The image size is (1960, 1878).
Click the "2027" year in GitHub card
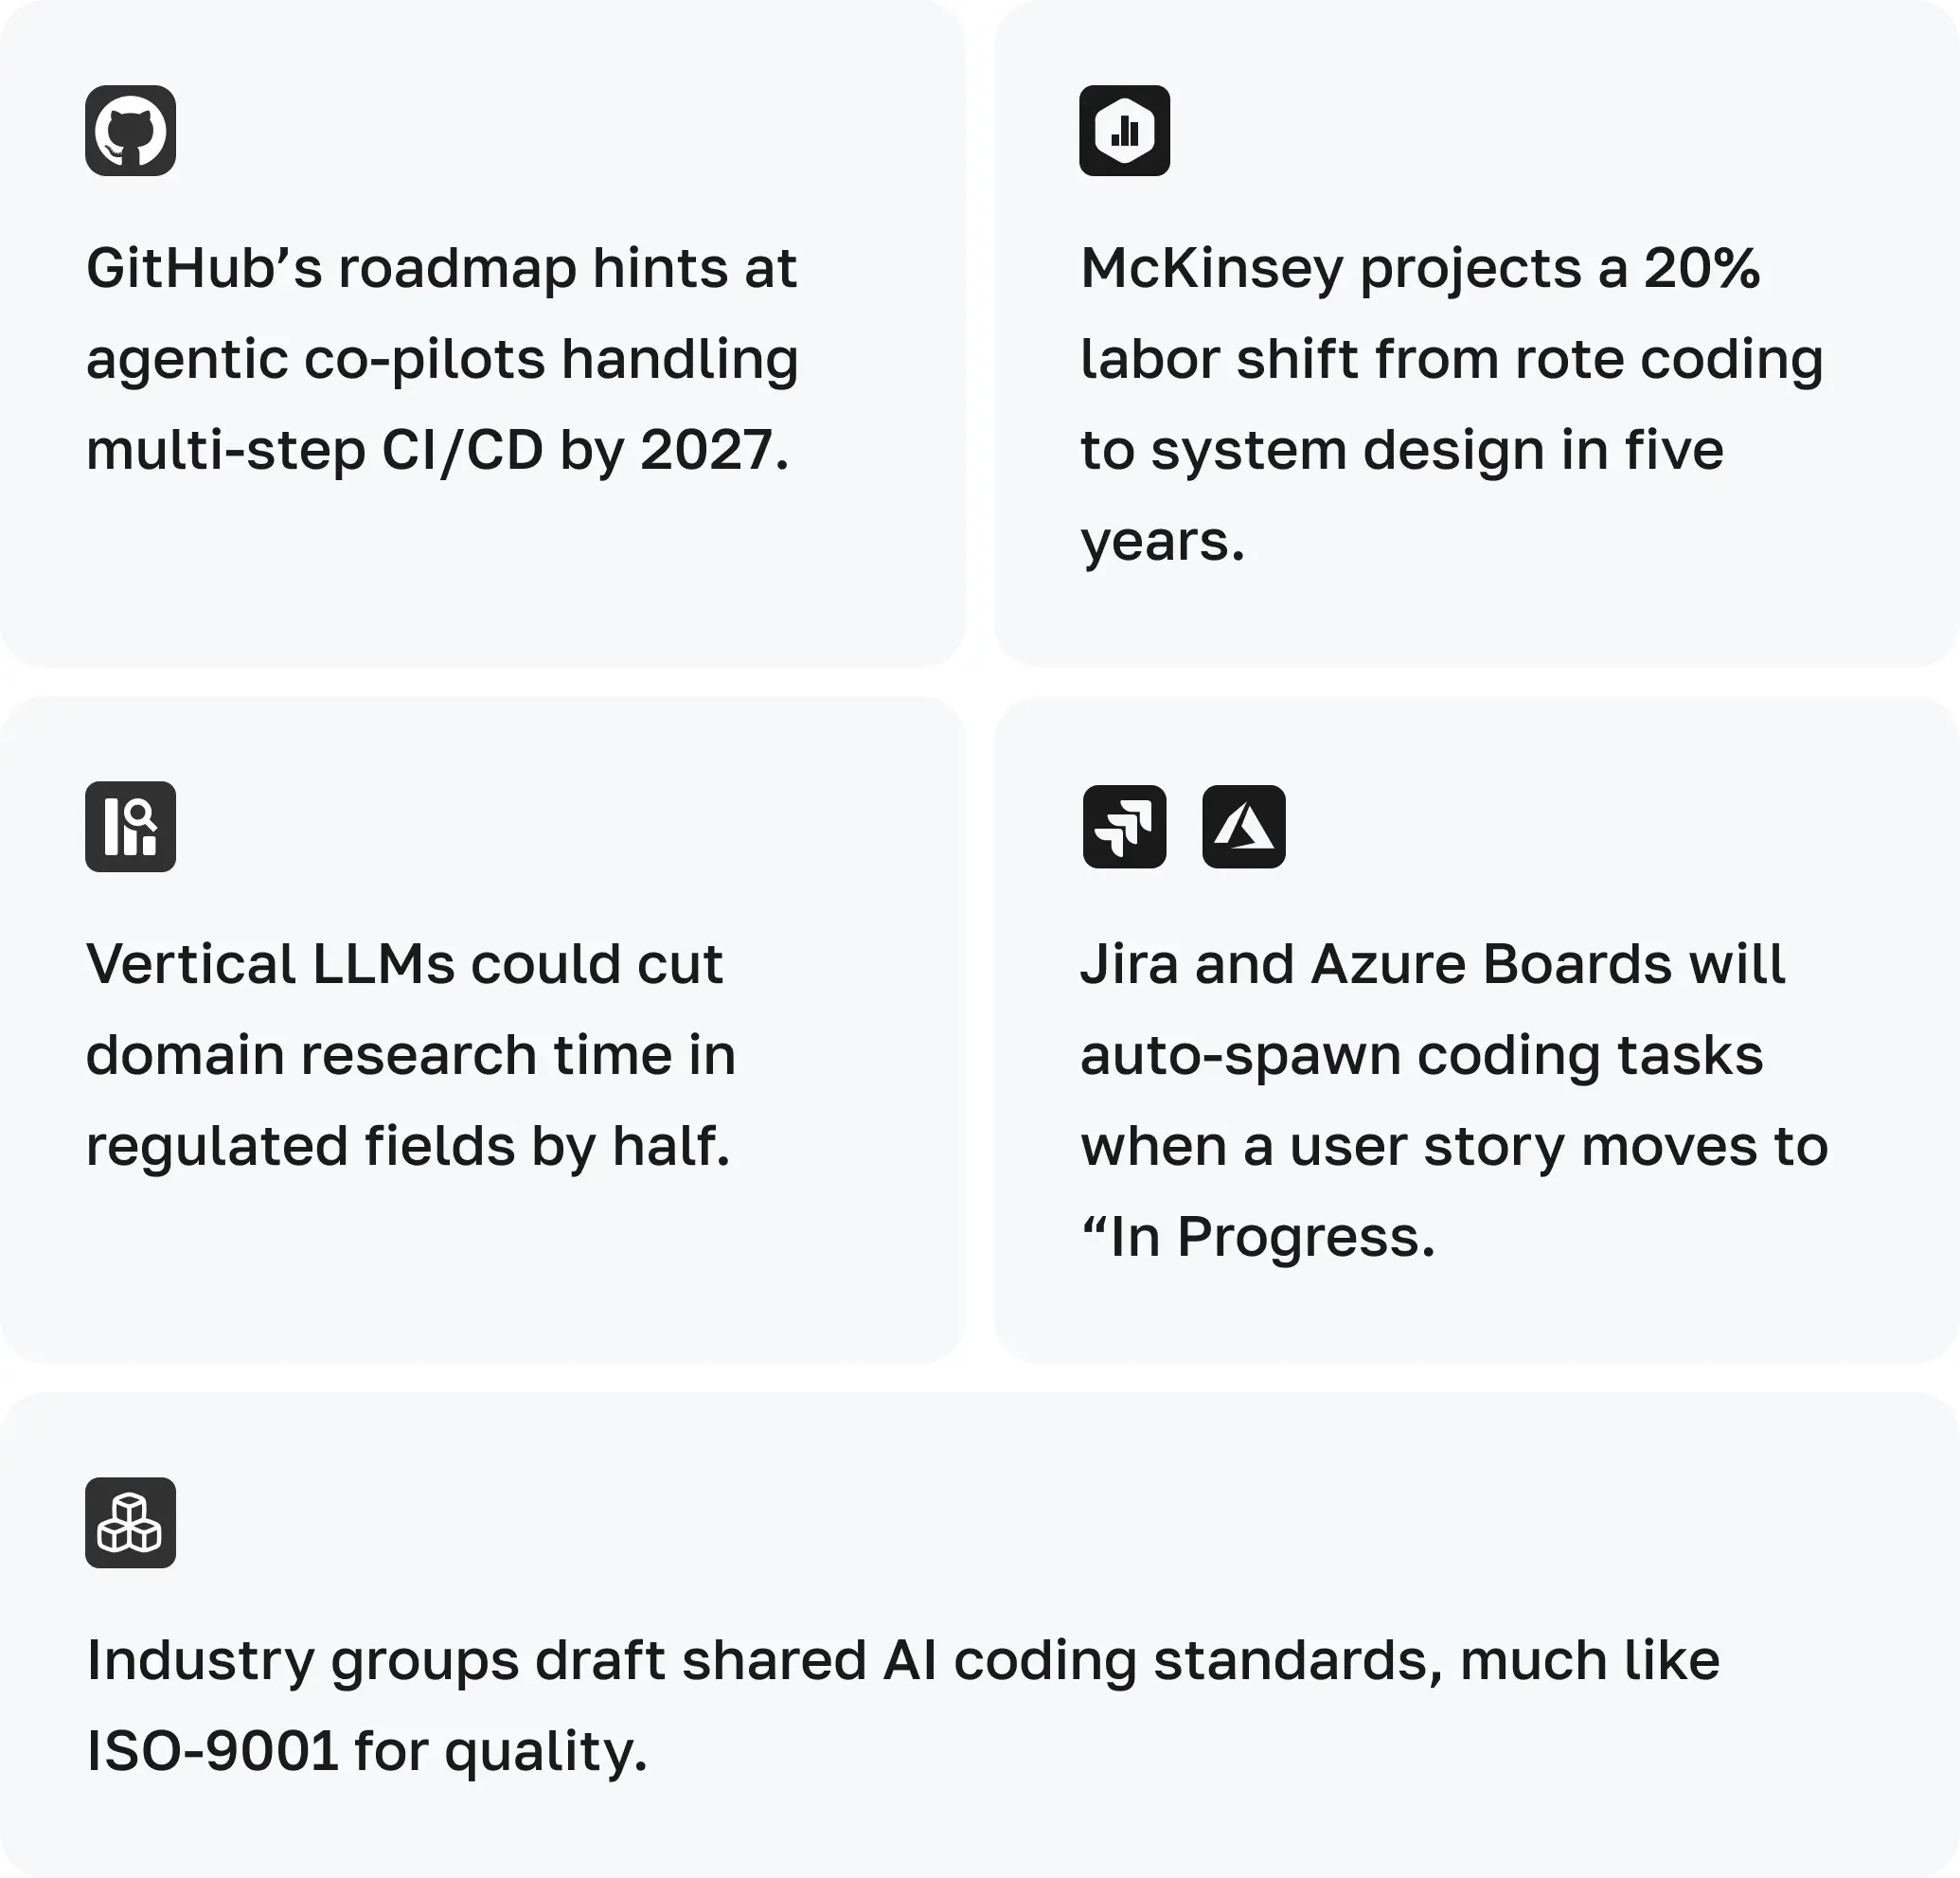click(706, 450)
